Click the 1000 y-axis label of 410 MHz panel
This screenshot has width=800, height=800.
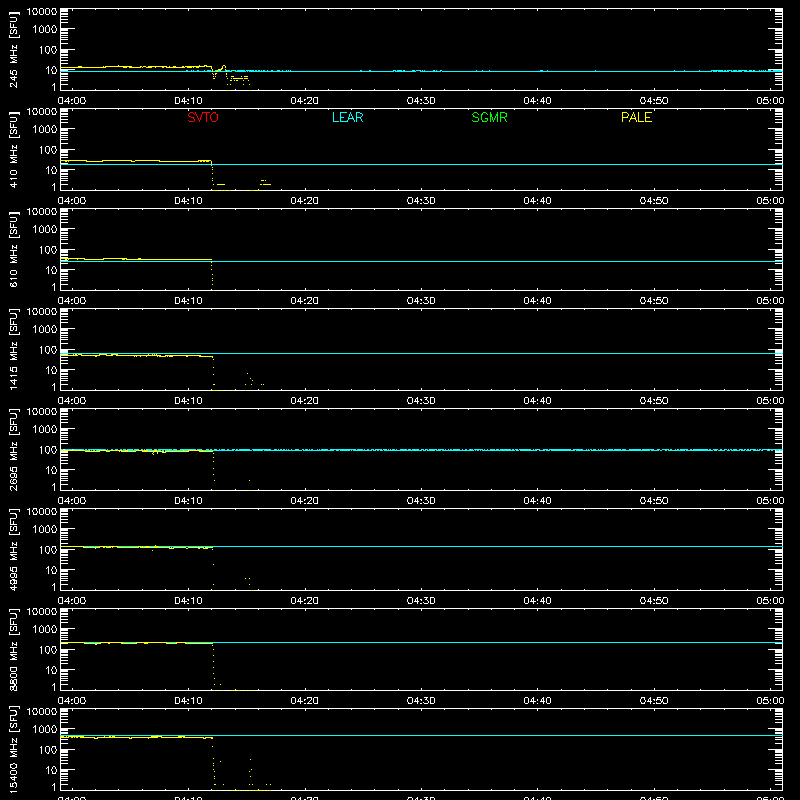click(45, 130)
